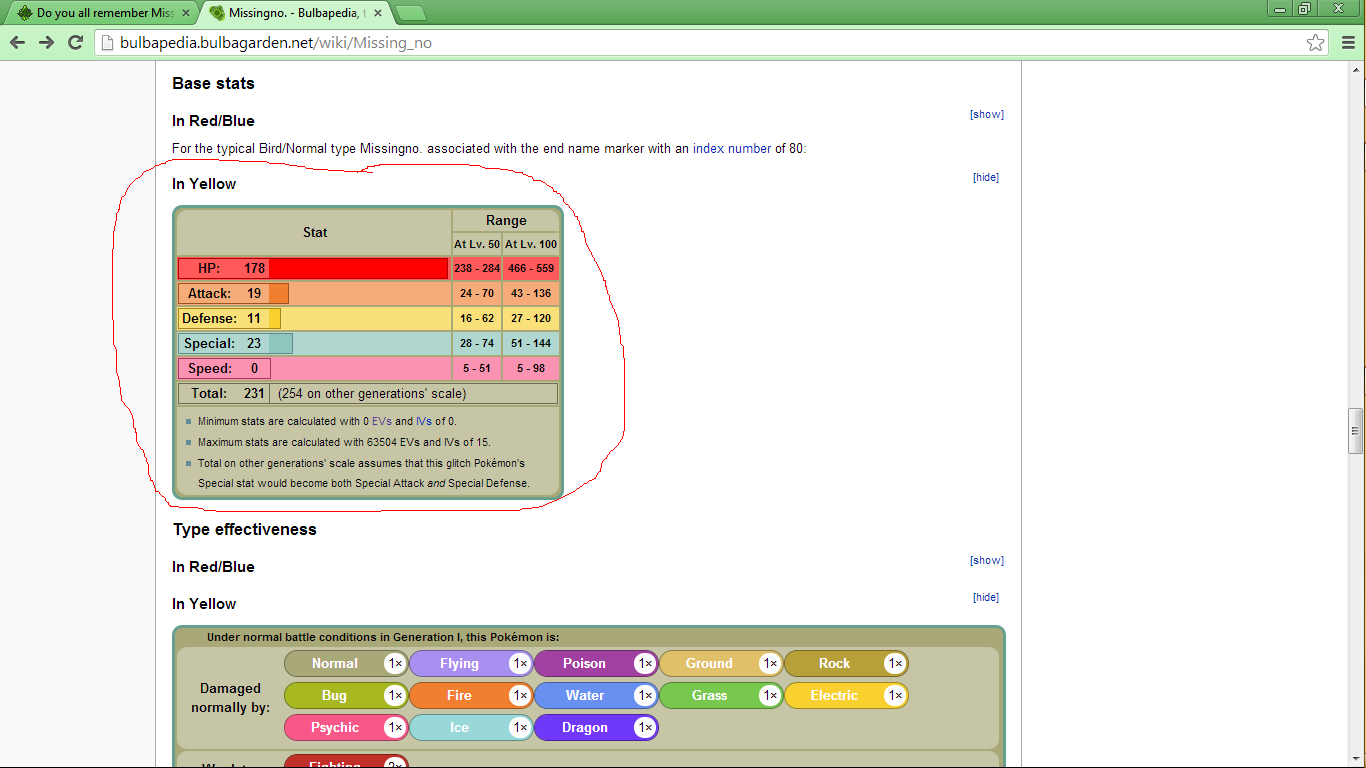Click the Normal type badge
The image size is (1366, 768).
[x=346, y=663]
